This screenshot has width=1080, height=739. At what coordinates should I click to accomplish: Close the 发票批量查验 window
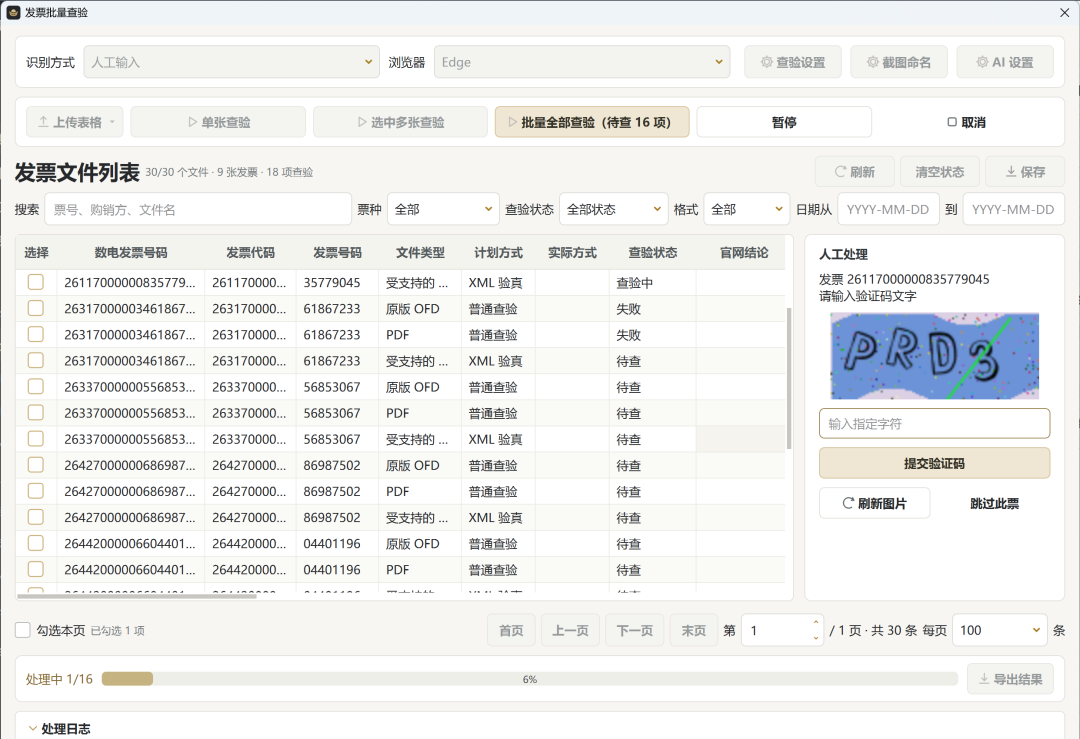1064,12
